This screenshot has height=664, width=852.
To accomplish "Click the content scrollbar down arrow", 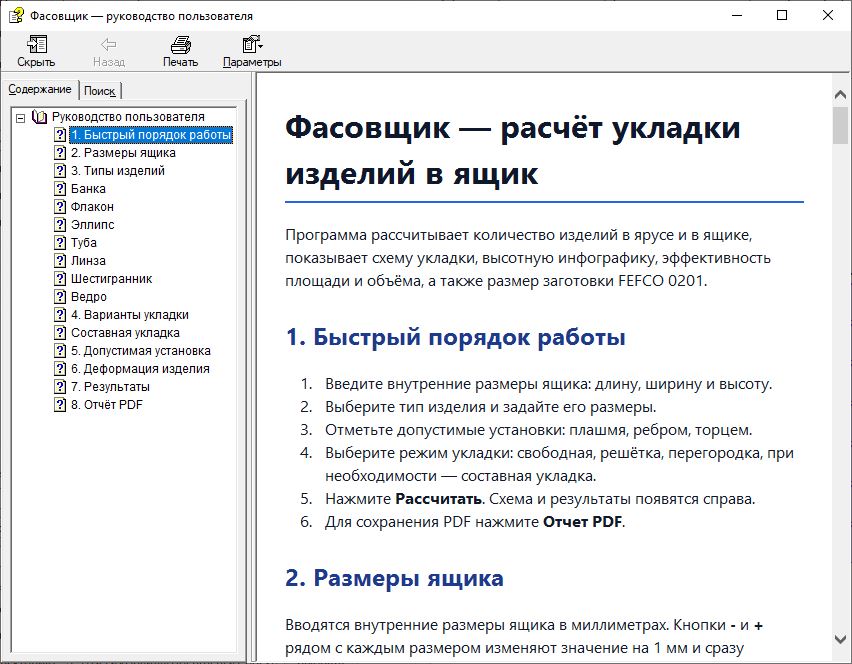I will (840, 638).
